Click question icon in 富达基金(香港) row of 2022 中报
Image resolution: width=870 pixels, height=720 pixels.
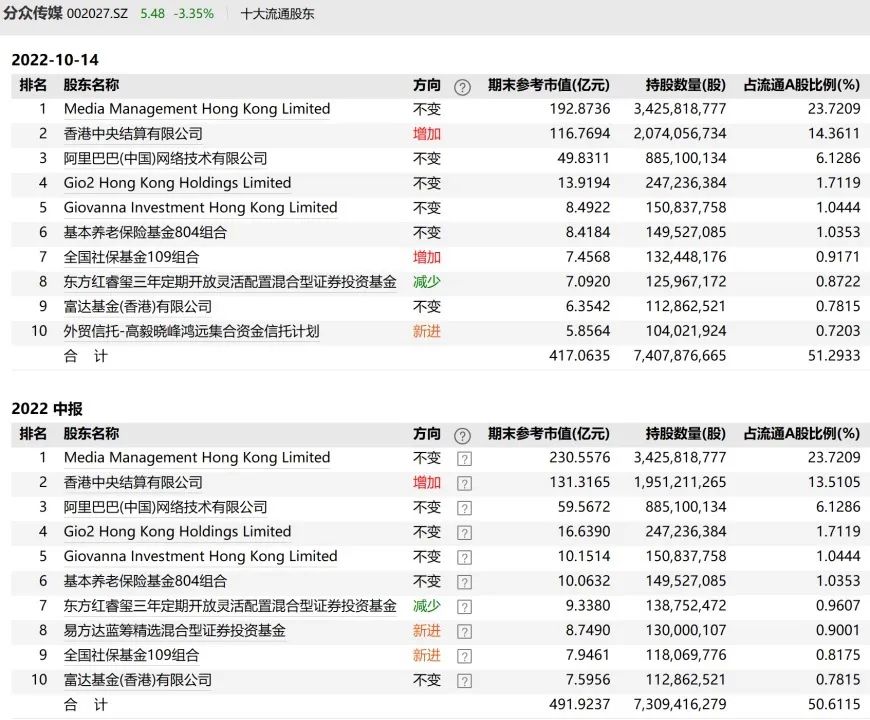point(464,681)
